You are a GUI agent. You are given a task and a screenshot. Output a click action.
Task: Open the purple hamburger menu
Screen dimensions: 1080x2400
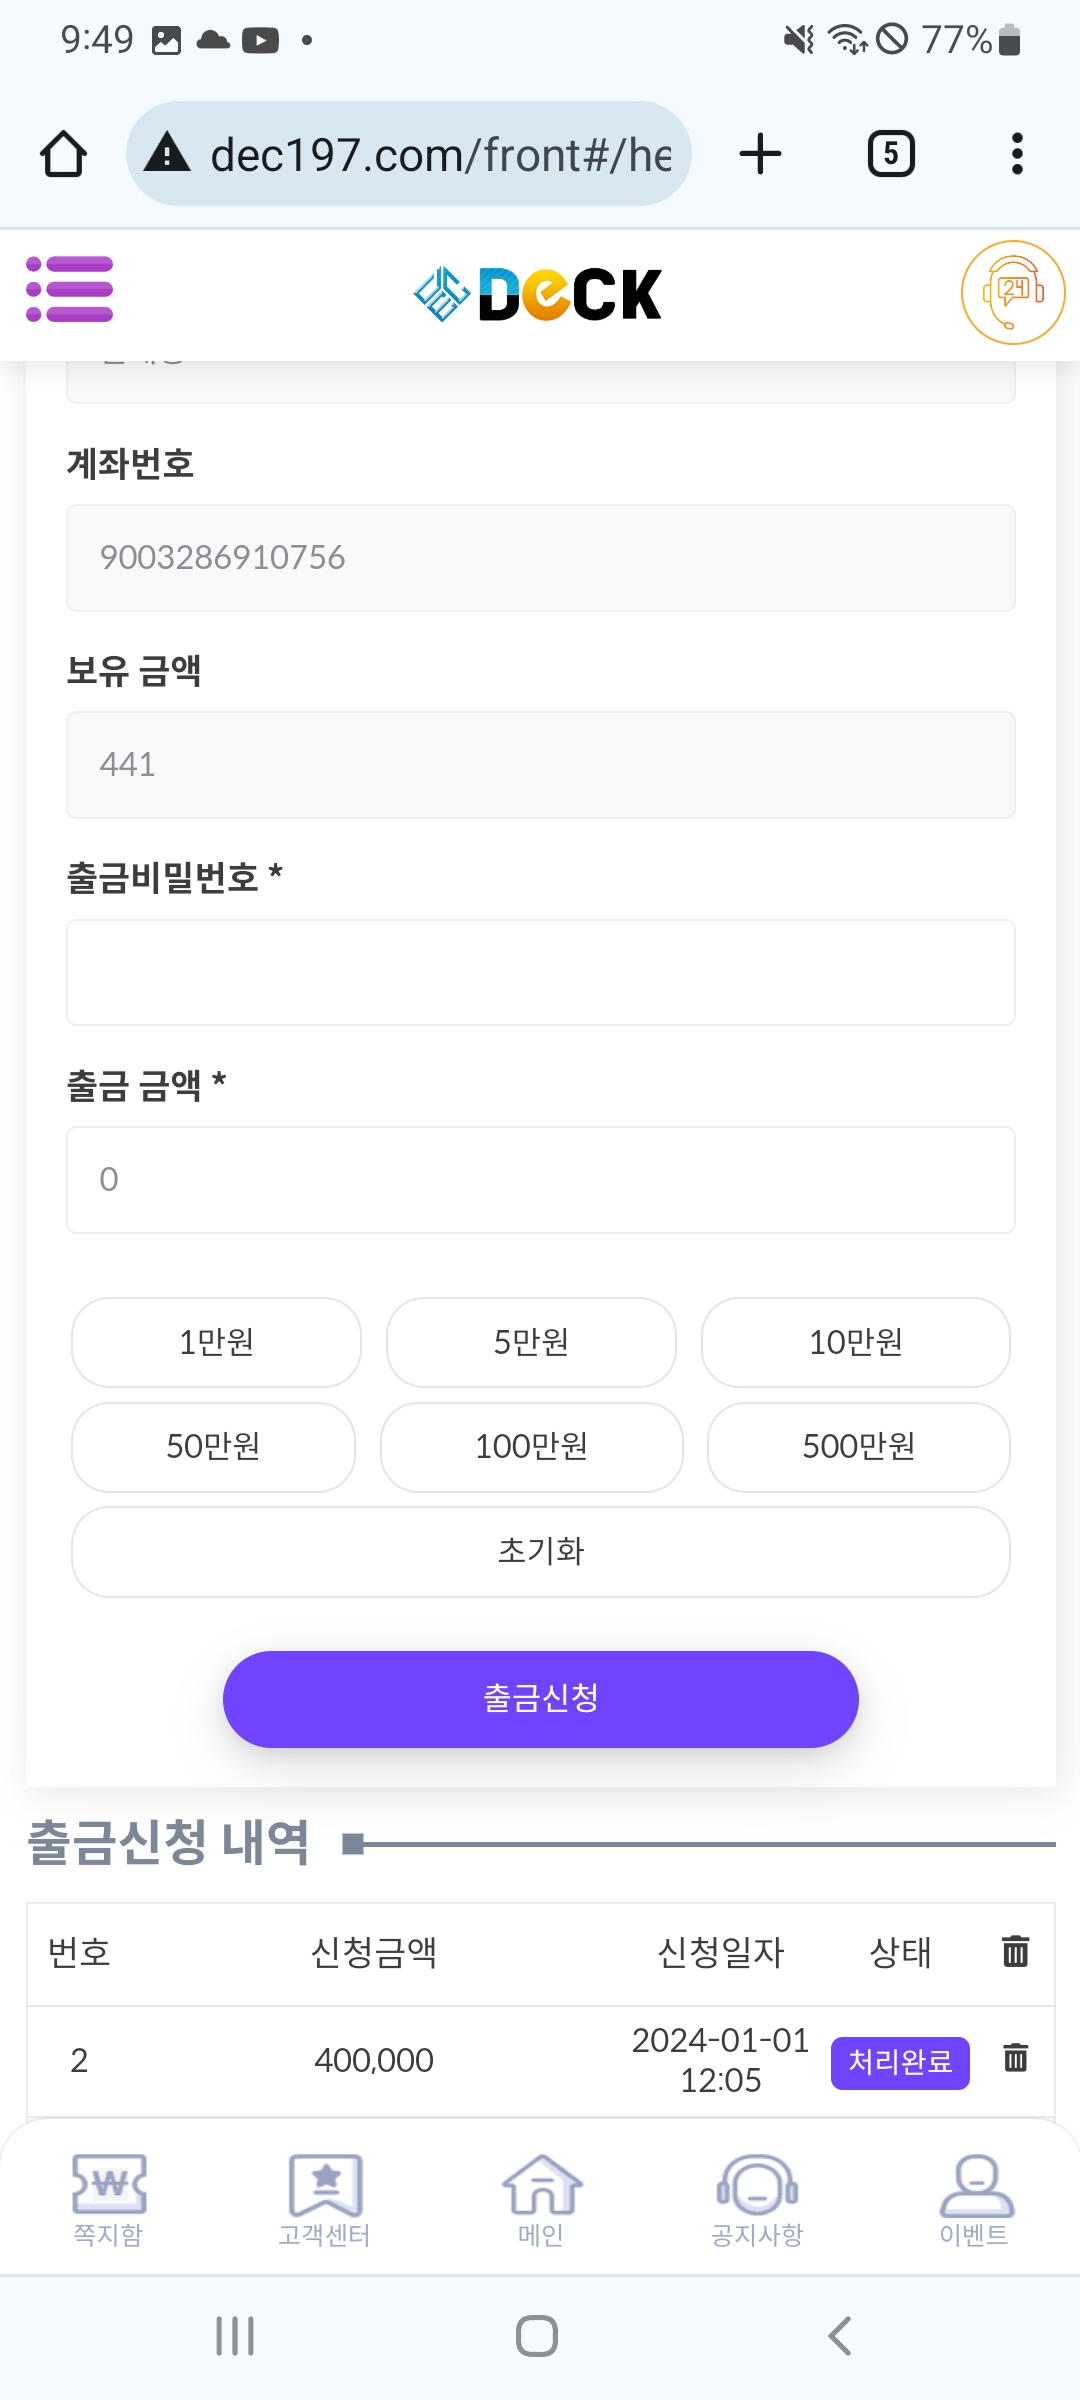69,290
